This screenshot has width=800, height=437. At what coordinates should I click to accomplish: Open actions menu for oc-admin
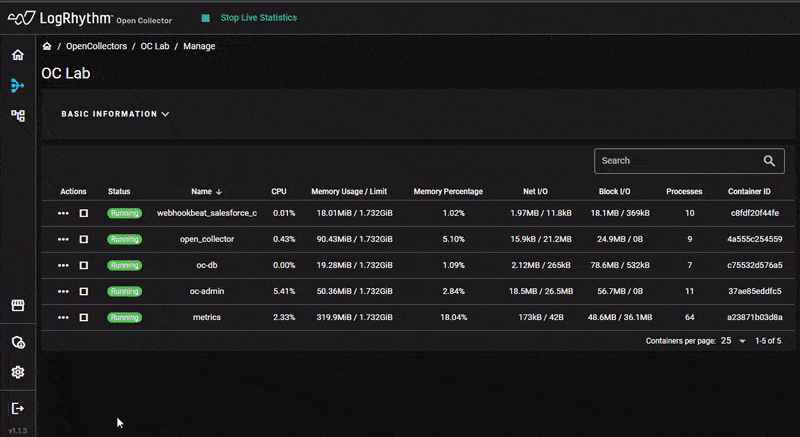63,291
